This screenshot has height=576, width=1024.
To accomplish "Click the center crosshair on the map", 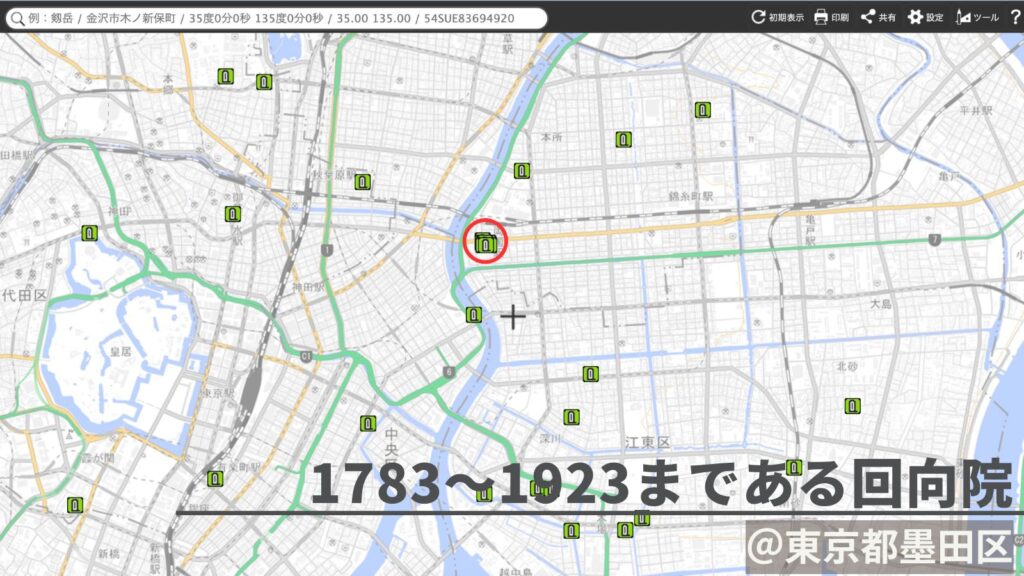I will [x=513, y=318].
